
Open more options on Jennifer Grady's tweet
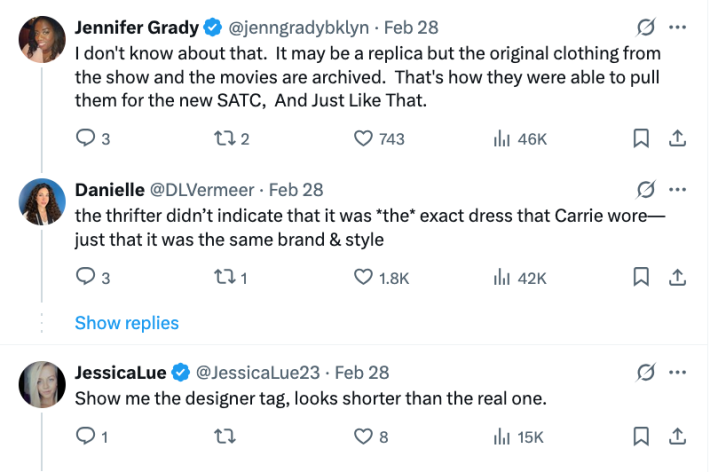(678, 27)
